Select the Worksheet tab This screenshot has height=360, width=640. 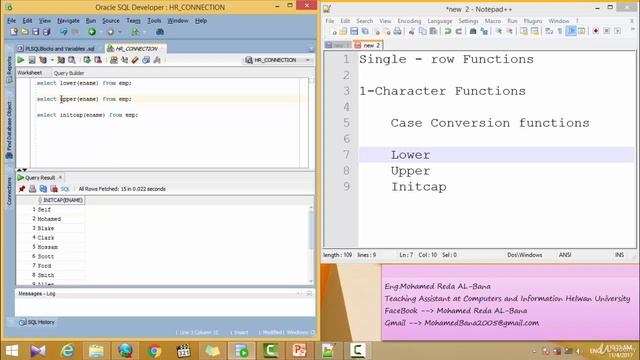tap(29, 73)
